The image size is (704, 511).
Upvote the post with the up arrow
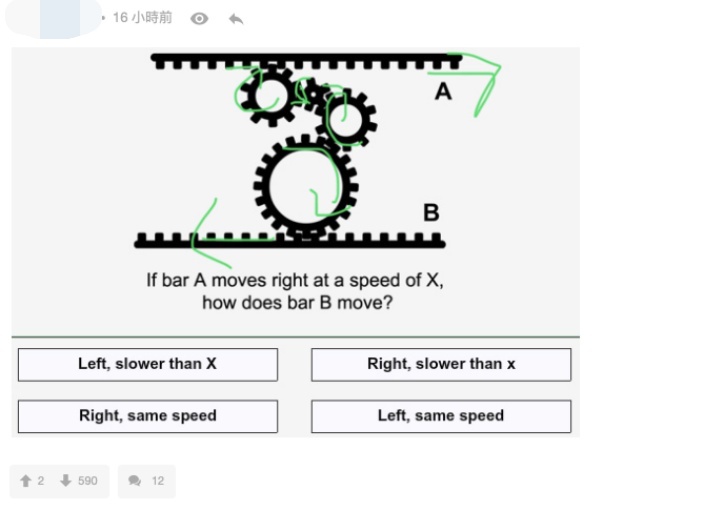pos(26,481)
